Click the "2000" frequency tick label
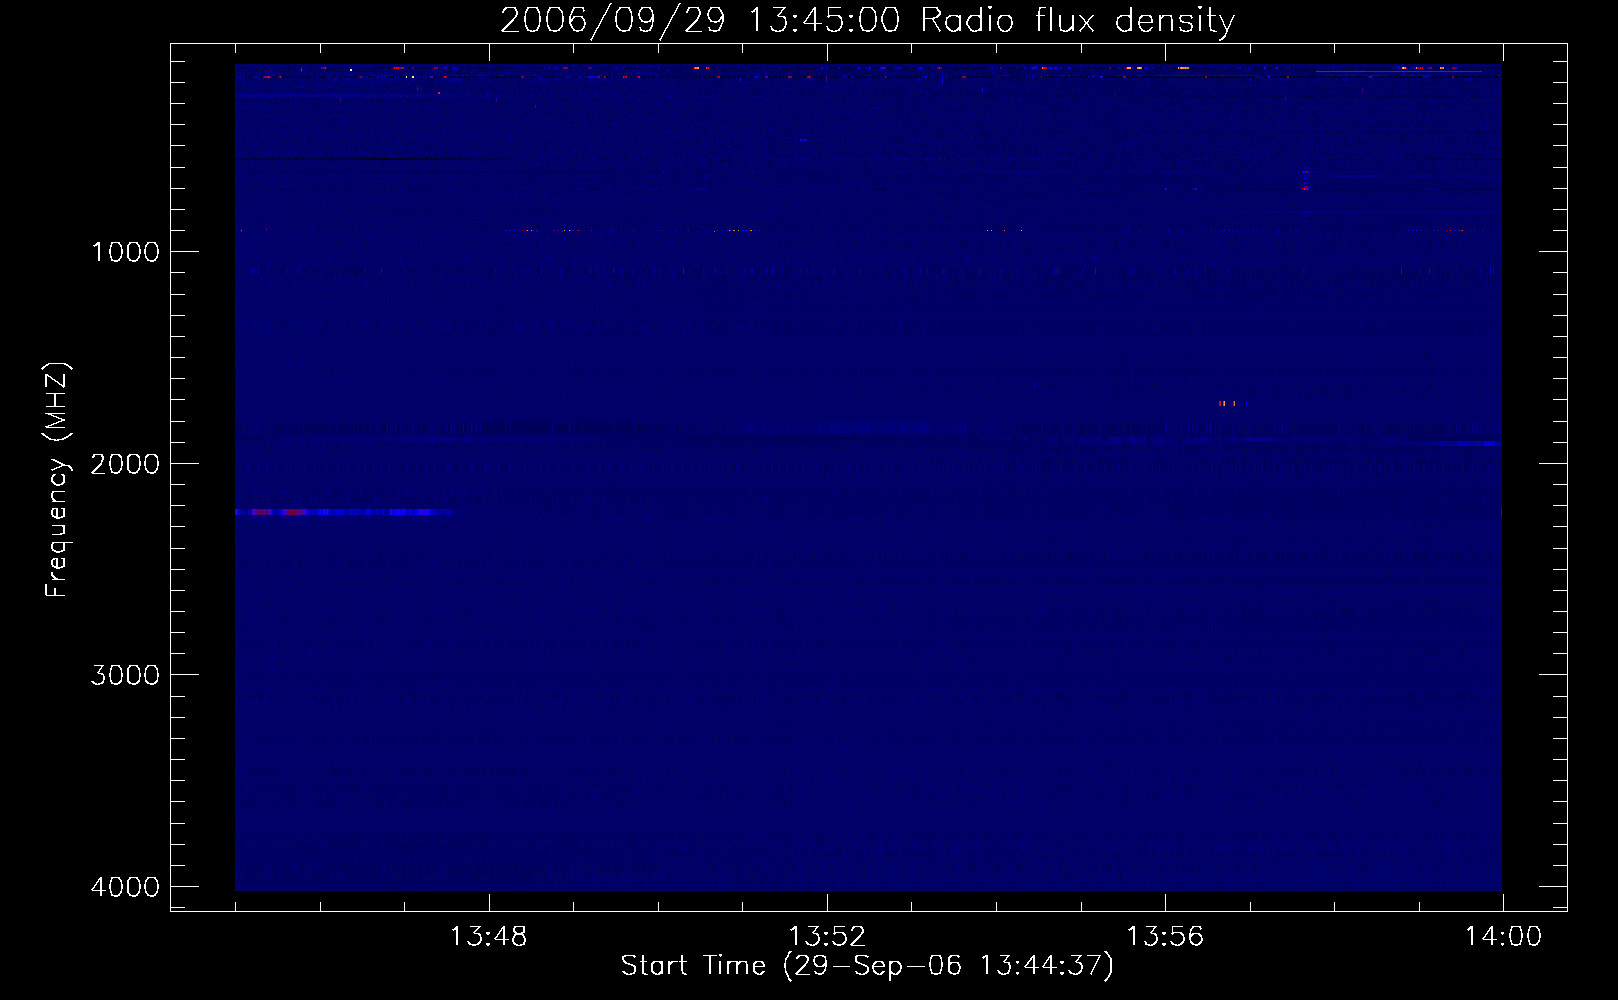This screenshot has width=1618, height=1000. (125, 463)
